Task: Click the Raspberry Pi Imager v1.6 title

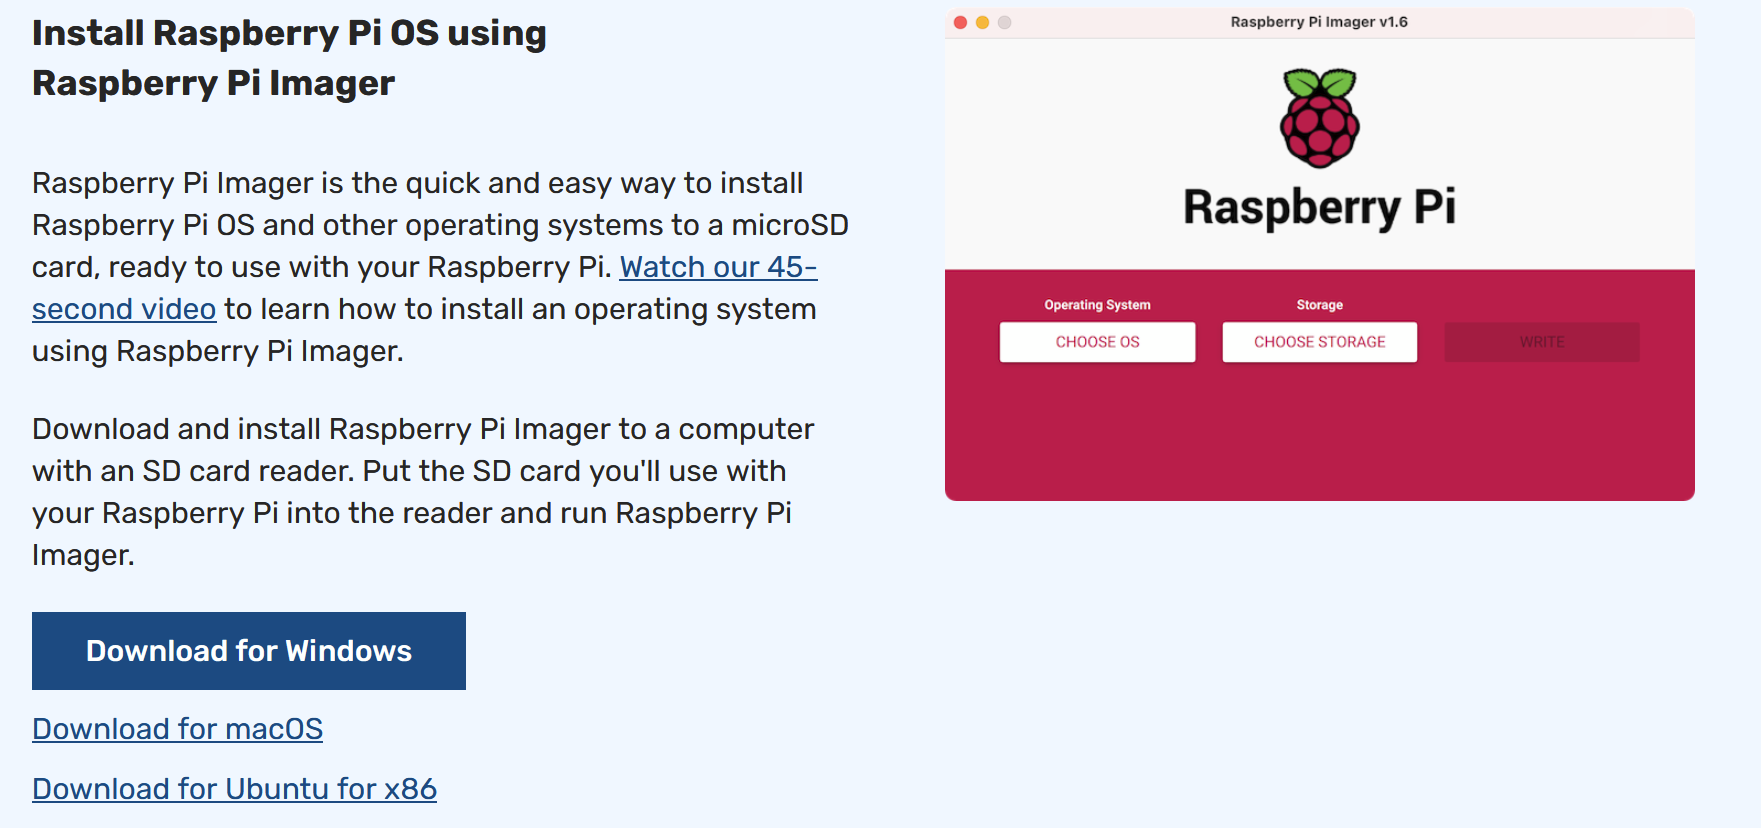Action: coord(1319,22)
